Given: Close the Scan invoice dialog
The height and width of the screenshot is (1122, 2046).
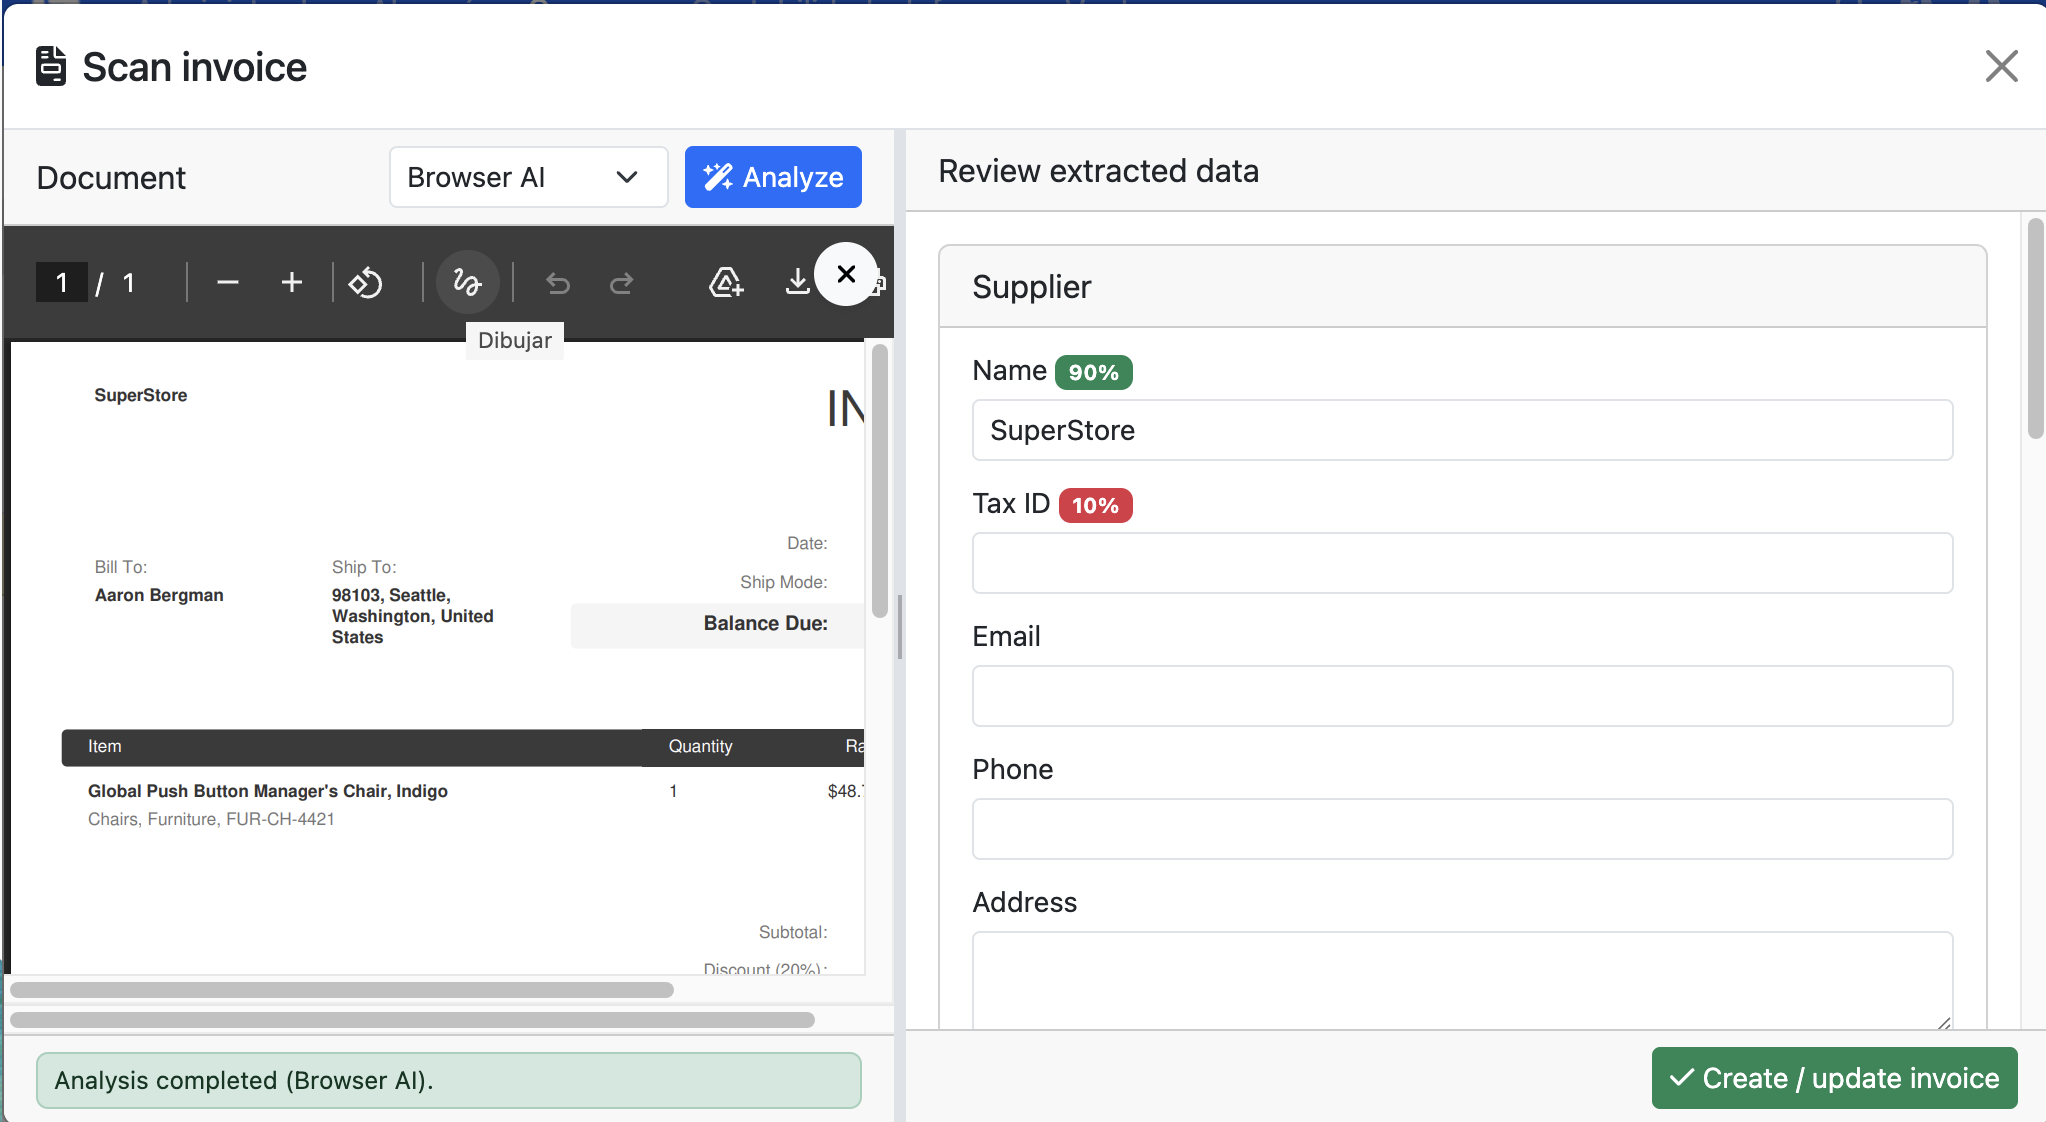Looking at the screenshot, I should tap(2001, 67).
